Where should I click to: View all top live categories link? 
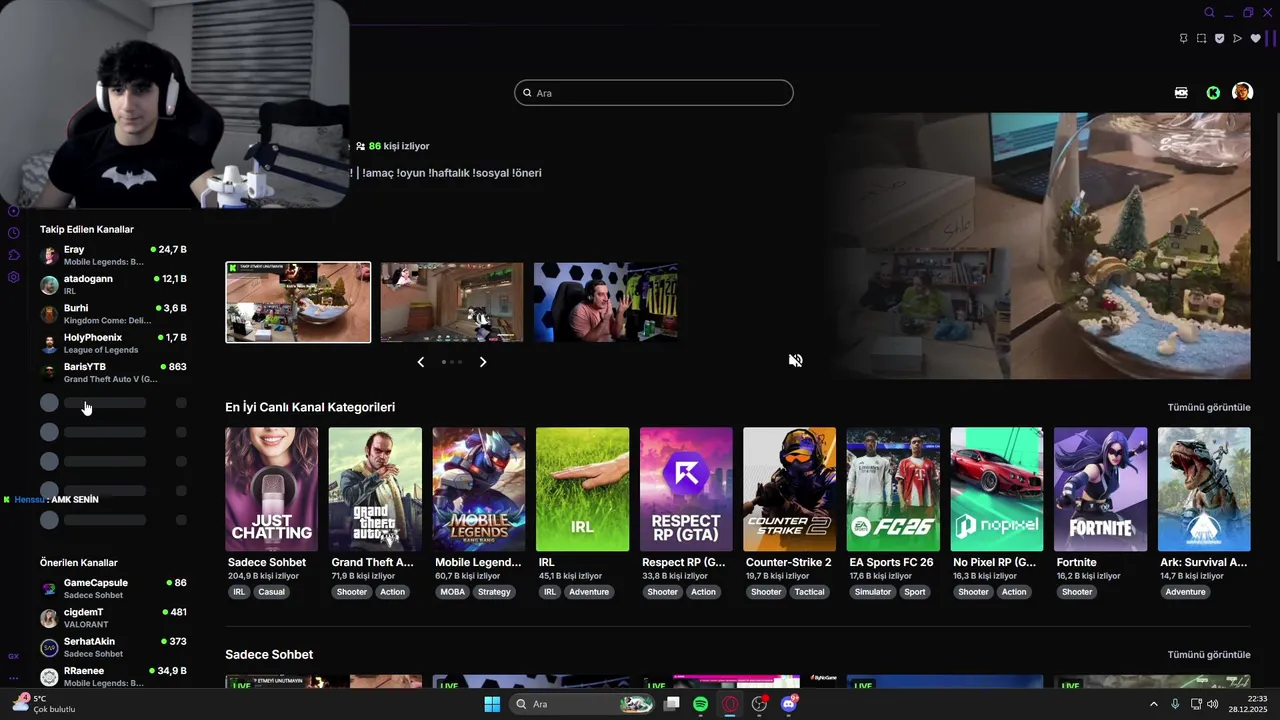point(1209,407)
